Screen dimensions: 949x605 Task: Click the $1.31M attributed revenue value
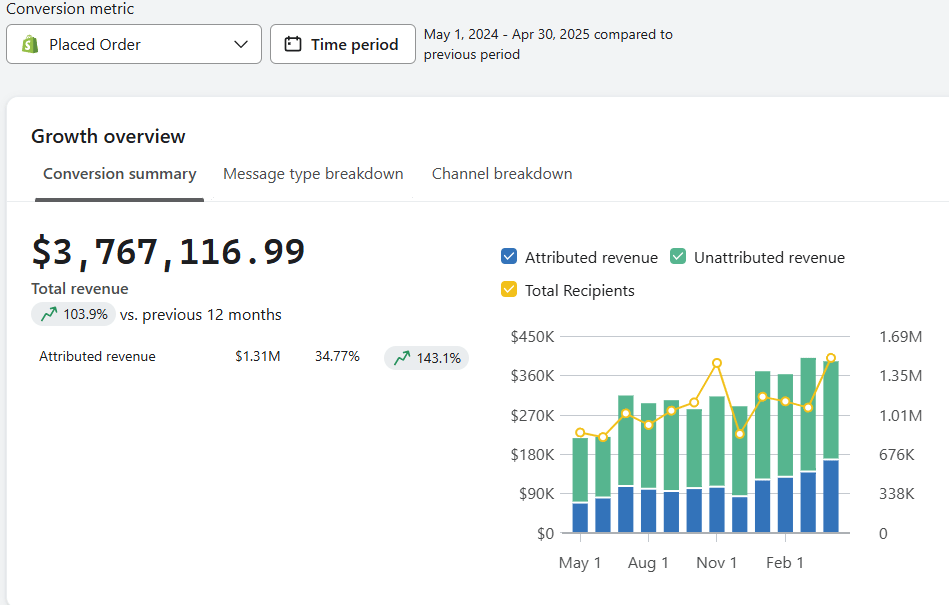point(258,356)
